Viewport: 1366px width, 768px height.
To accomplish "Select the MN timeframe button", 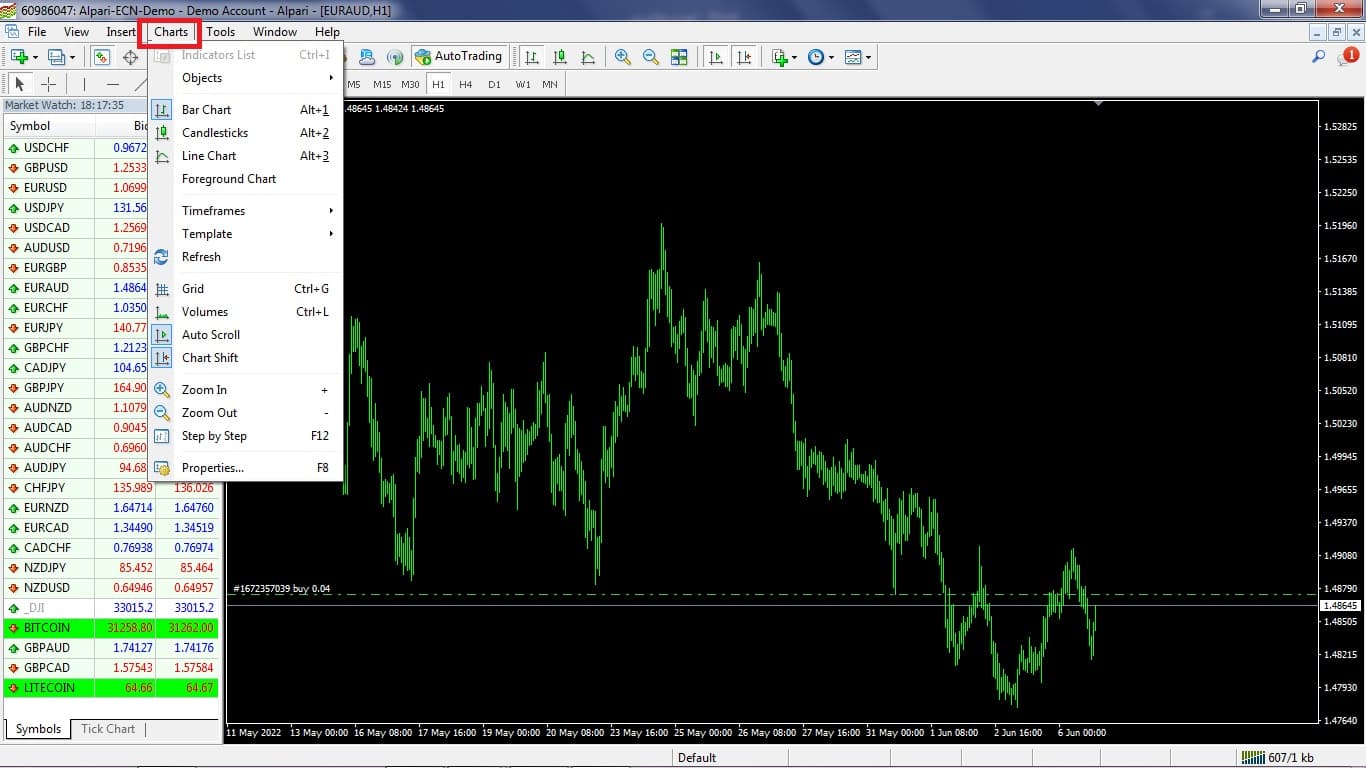I will [550, 85].
